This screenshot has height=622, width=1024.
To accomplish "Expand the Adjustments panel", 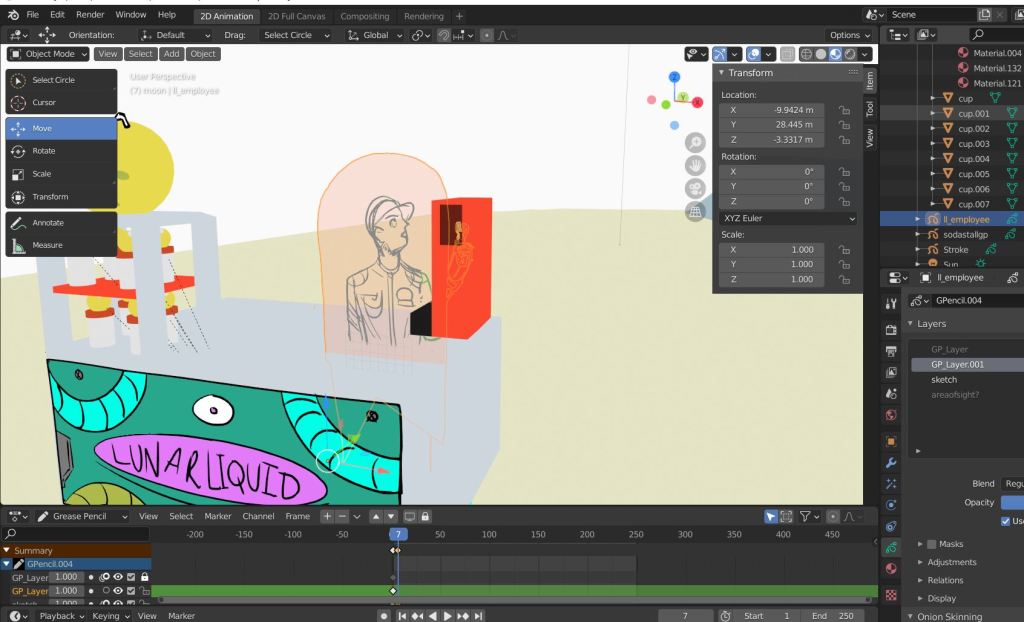I will [x=950, y=562].
